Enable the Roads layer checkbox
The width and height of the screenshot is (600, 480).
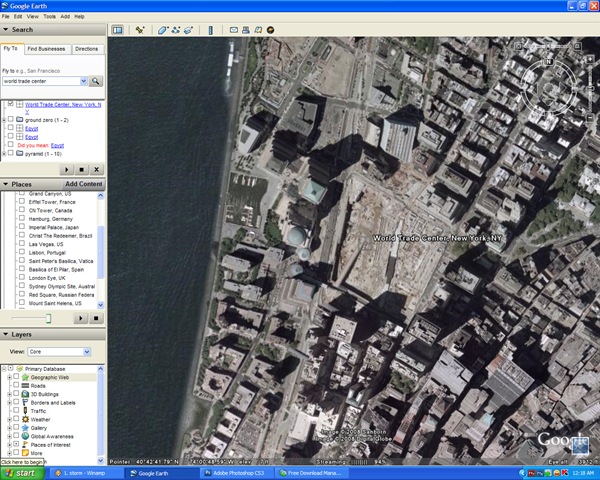click(16, 385)
